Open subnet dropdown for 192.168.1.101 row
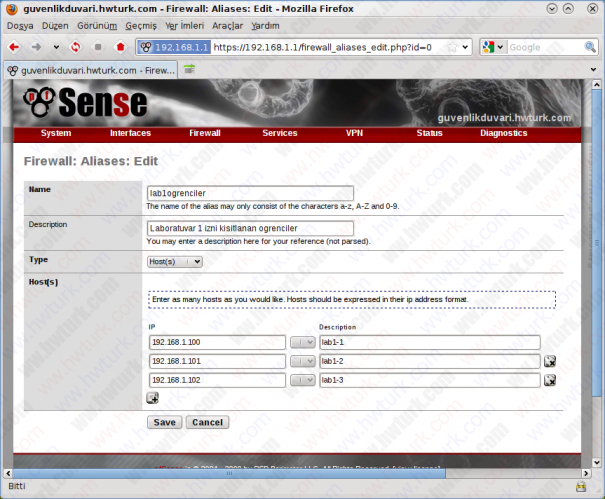605x499 pixels. 302,361
